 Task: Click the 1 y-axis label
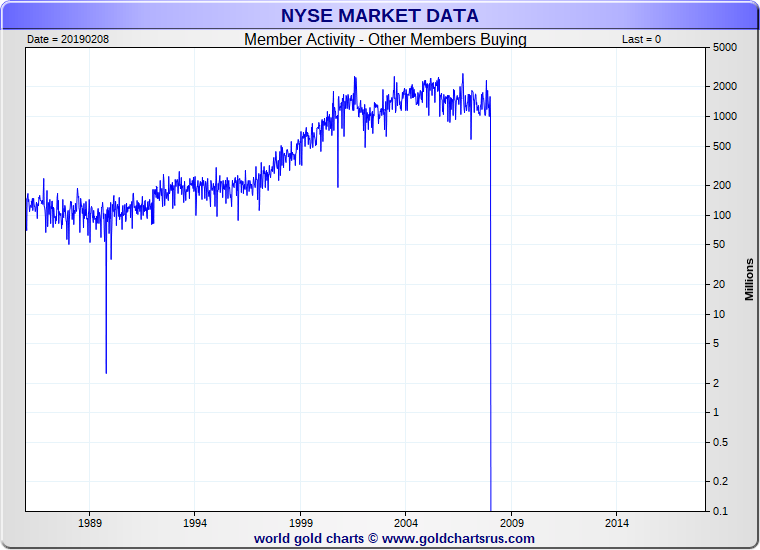(716, 412)
